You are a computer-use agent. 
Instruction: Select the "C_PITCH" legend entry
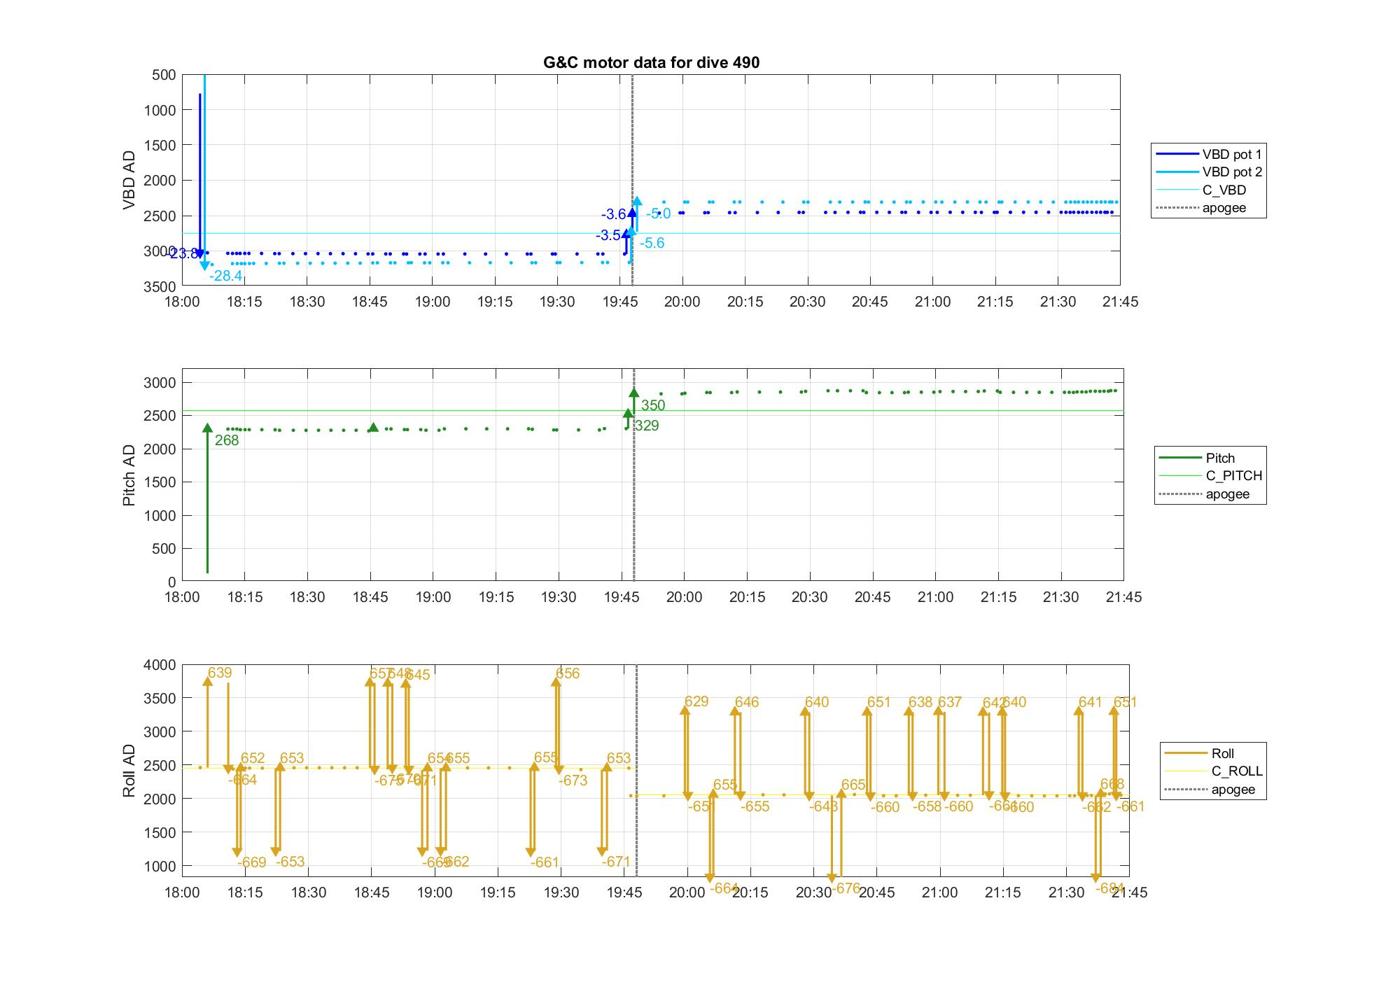point(1233,476)
